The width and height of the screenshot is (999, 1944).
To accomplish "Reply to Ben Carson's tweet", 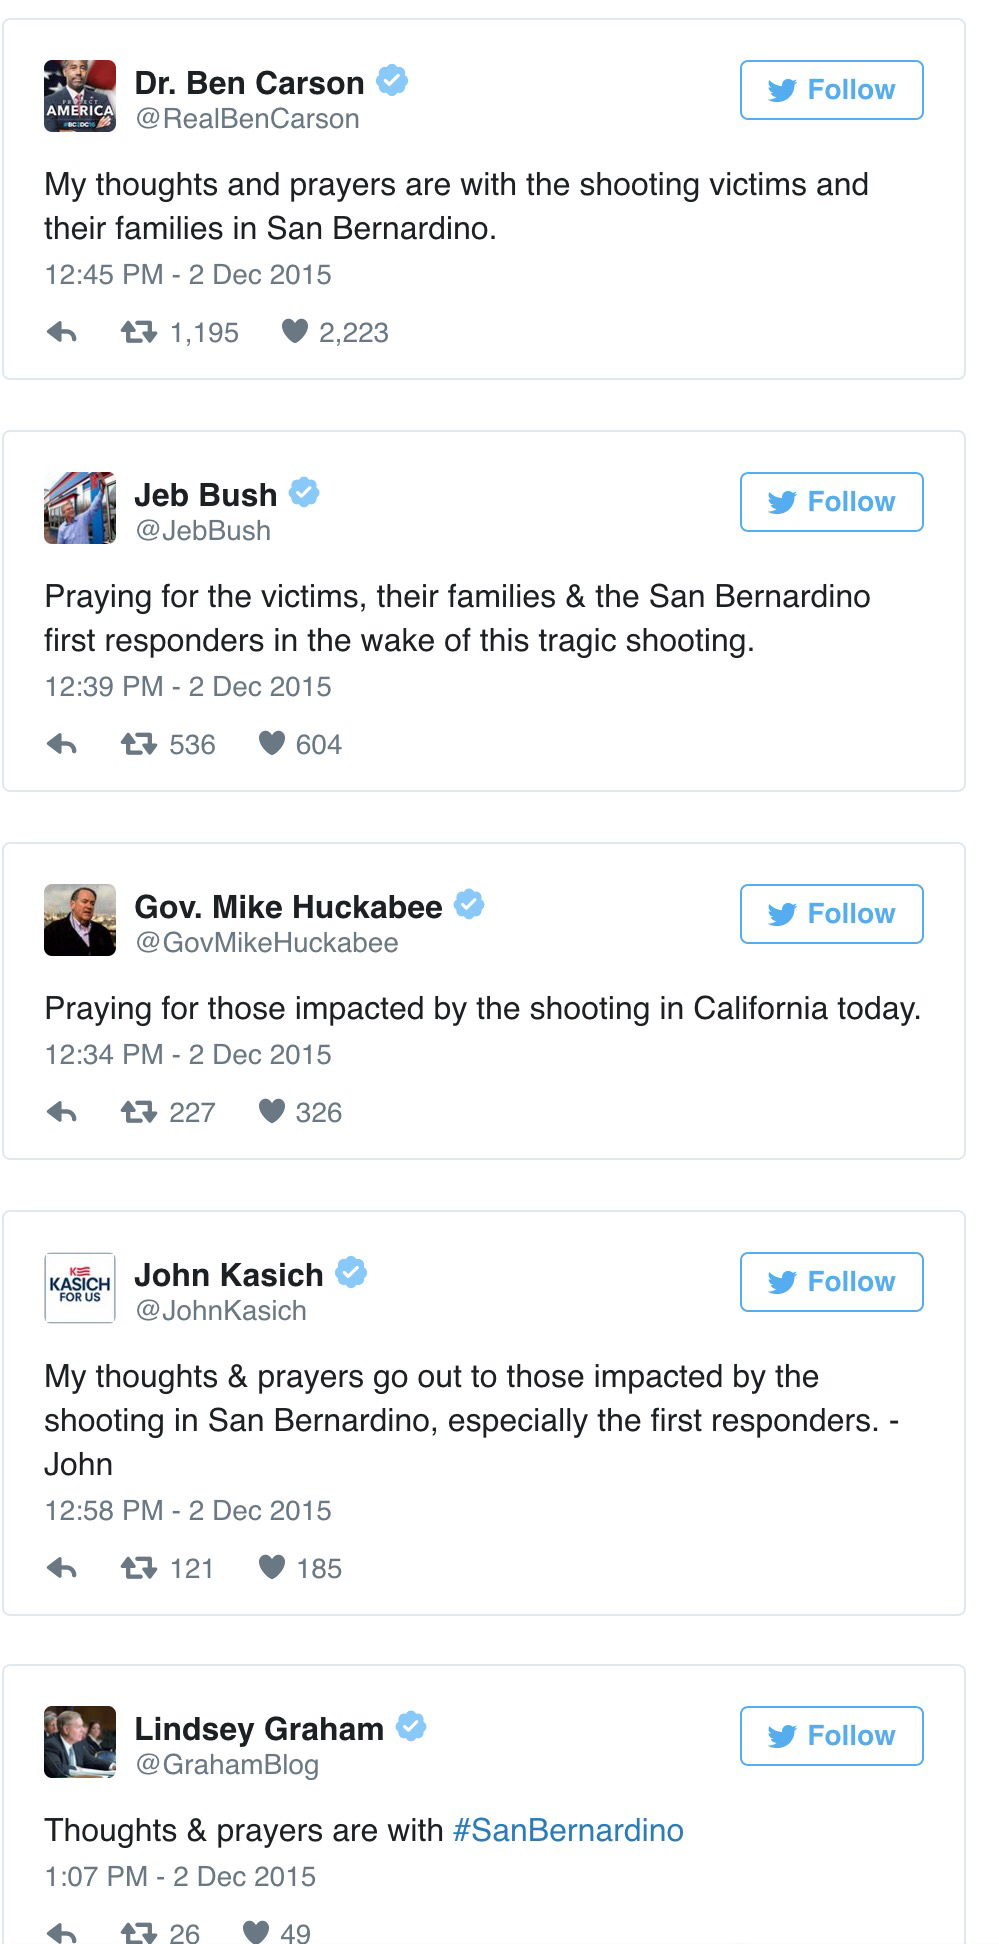I will 62,332.
